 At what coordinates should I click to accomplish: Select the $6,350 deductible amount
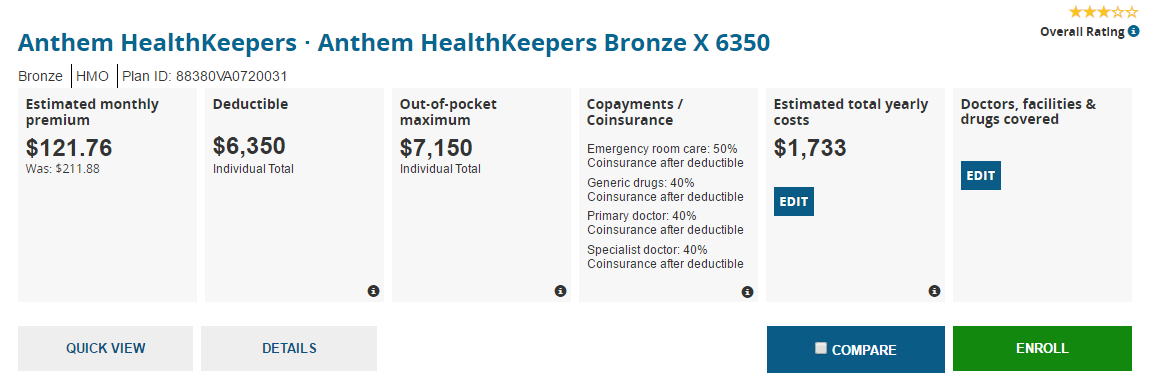point(249,145)
